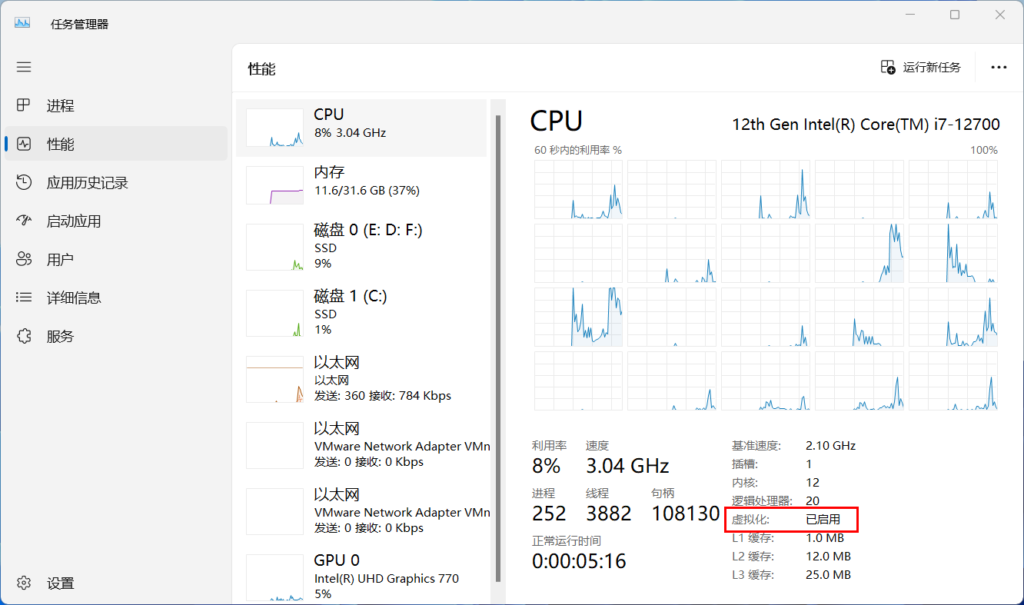
Task: Click 运行新任务 (Run new task)
Action: point(921,67)
